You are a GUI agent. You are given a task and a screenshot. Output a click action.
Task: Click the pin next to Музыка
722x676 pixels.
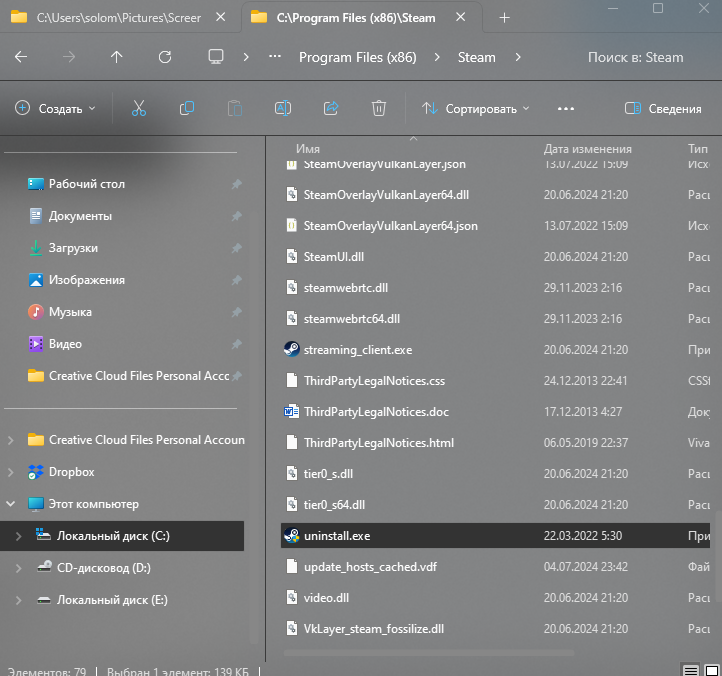pos(237,312)
